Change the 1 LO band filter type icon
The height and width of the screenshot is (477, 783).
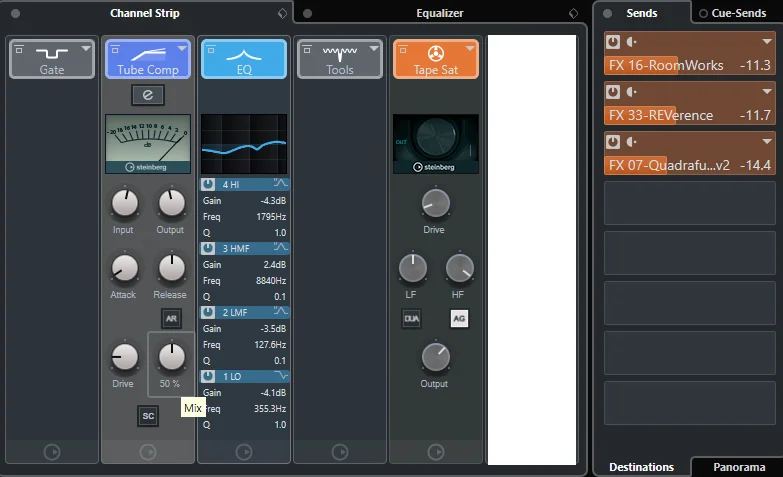pyautogui.click(x=280, y=375)
